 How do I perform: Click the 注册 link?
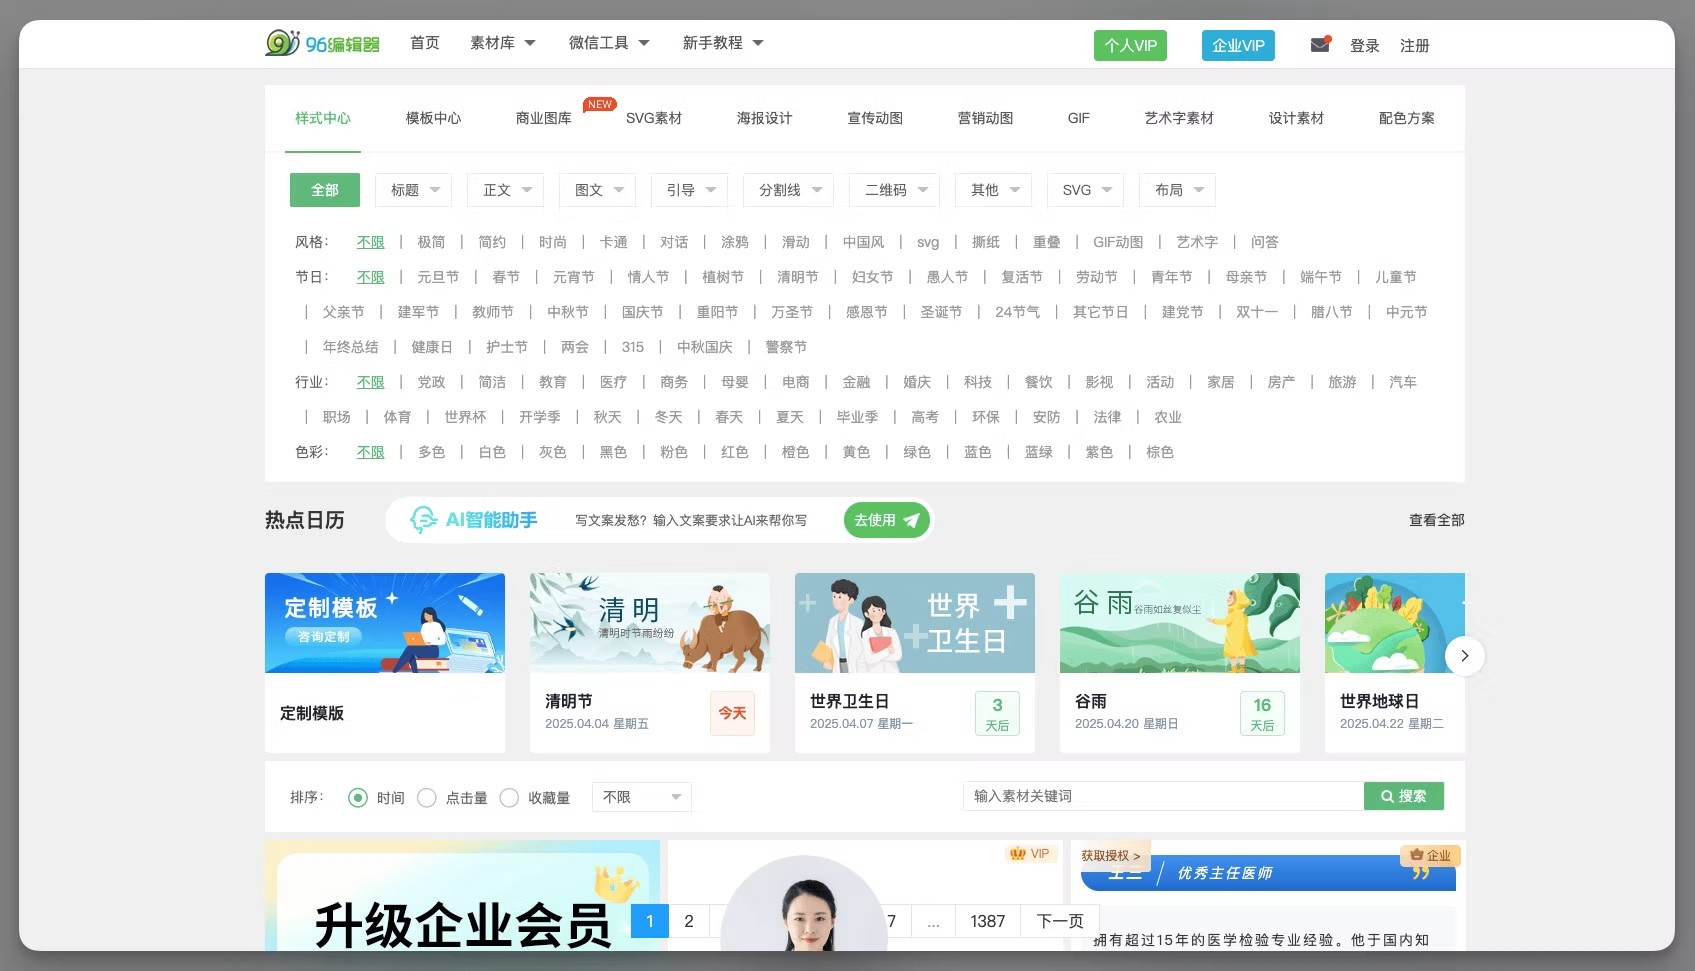coord(1415,46)
